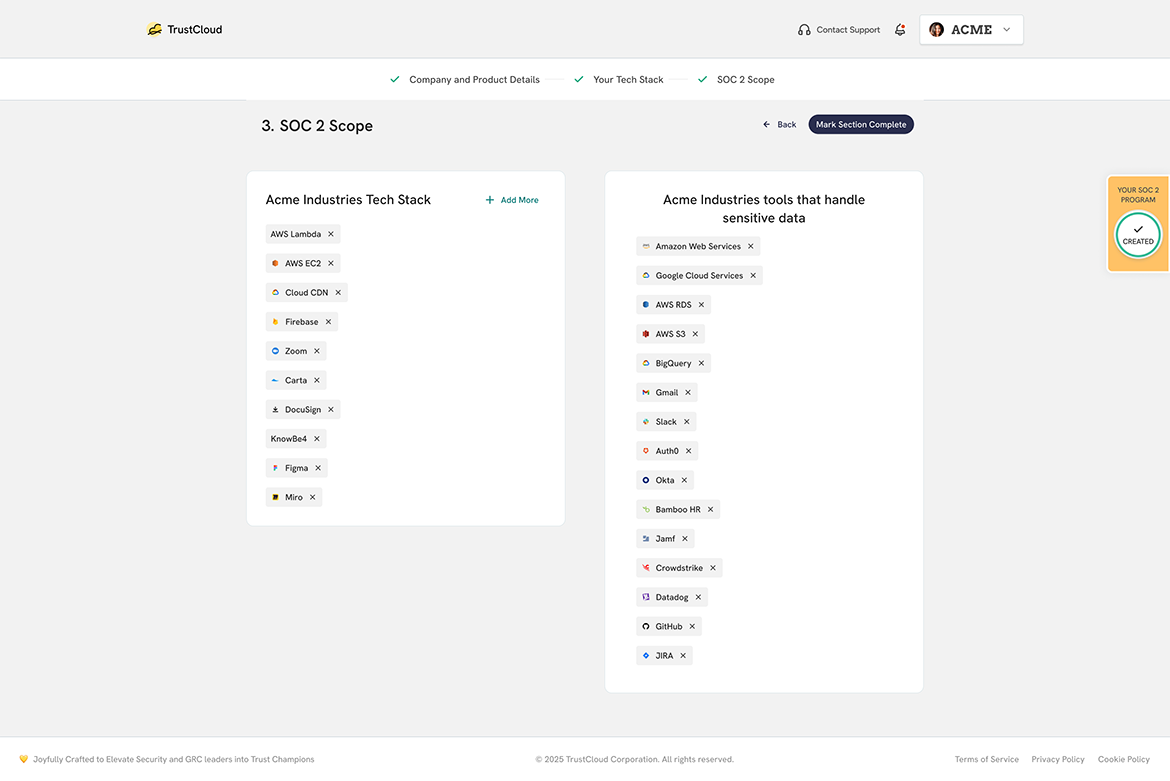Go to Your Tech Stack step
The height and width of the screenshot is (781, 1170).
[619, 80]
